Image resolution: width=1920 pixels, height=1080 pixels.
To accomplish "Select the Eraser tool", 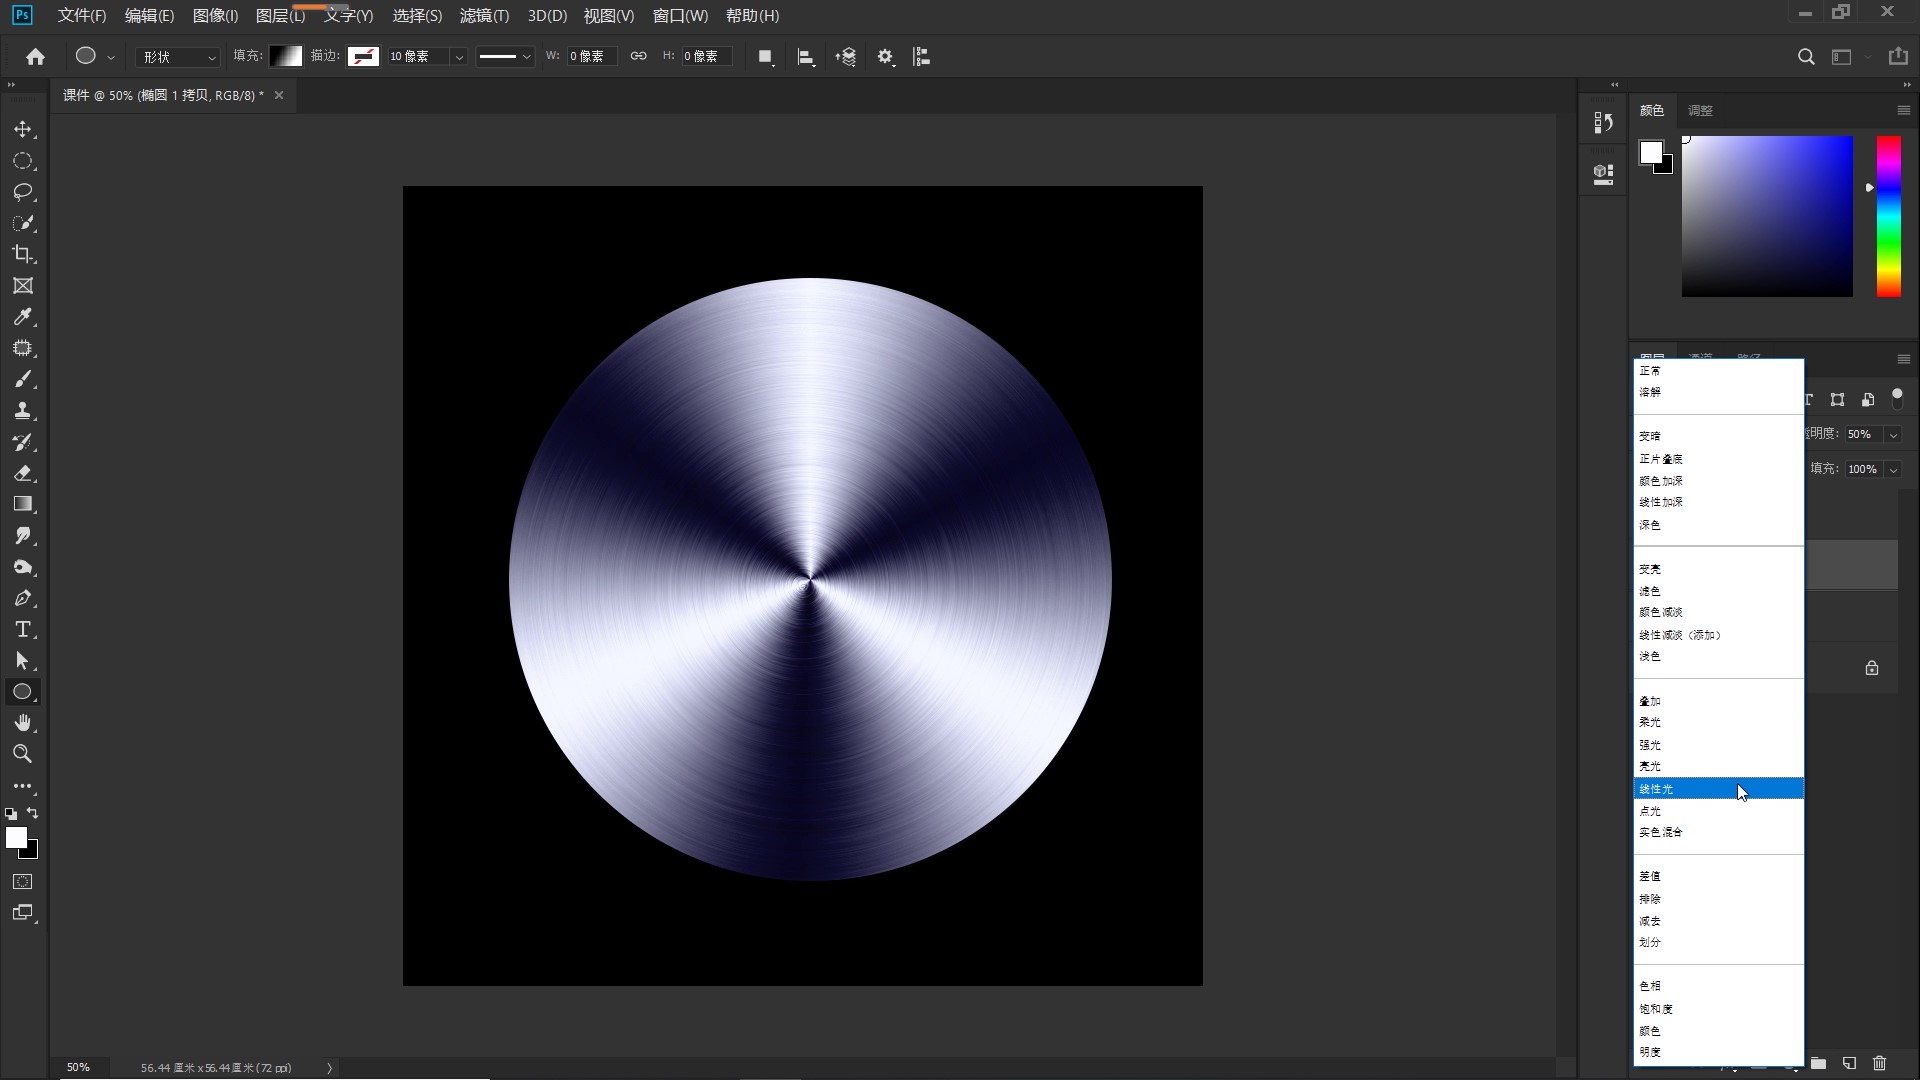I will click(23, 473).
